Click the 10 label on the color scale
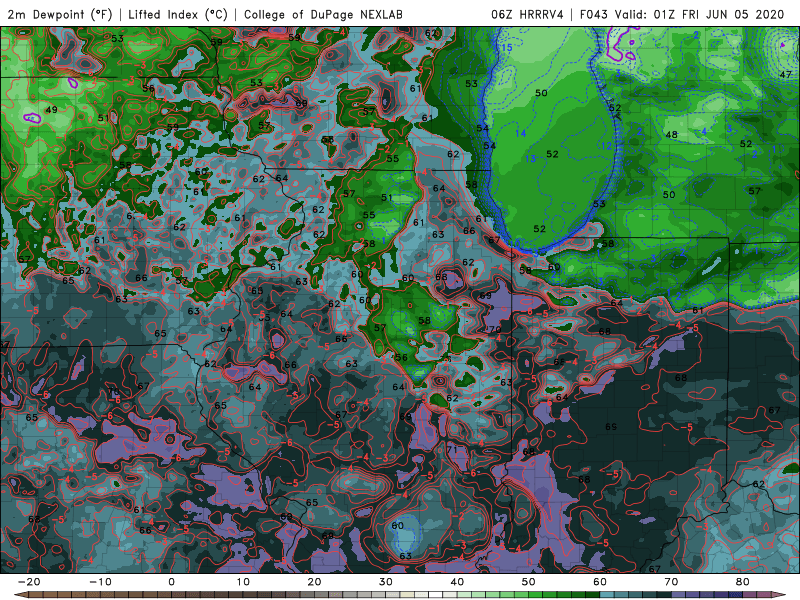 [x=243, y=582]
